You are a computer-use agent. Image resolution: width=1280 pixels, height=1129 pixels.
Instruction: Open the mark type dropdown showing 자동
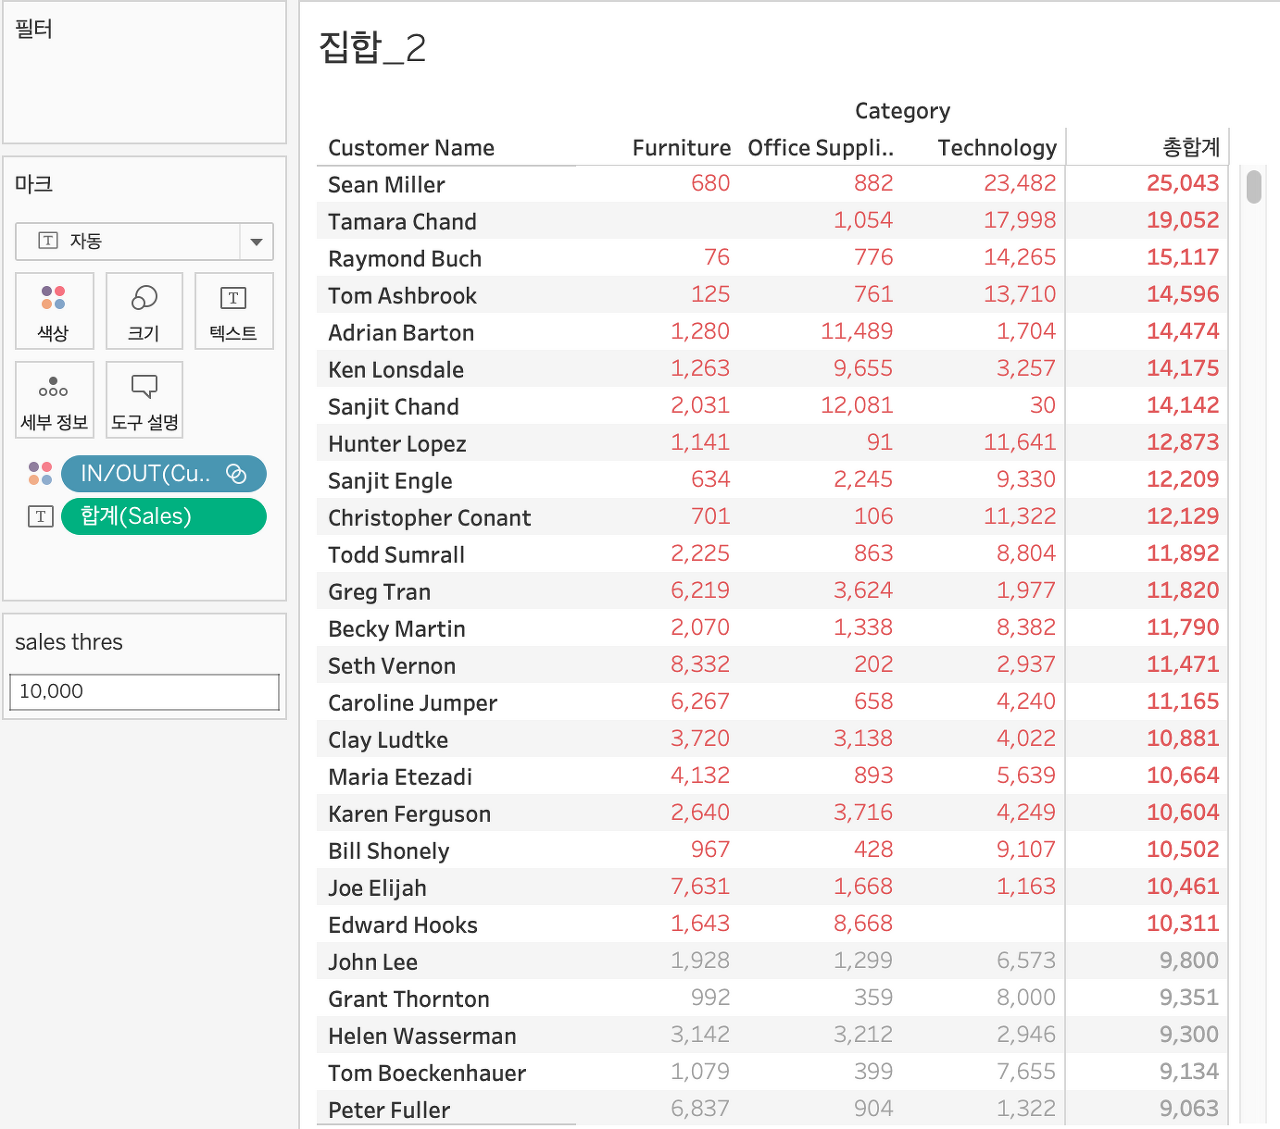pyautogui.click(x=144, y=241)
